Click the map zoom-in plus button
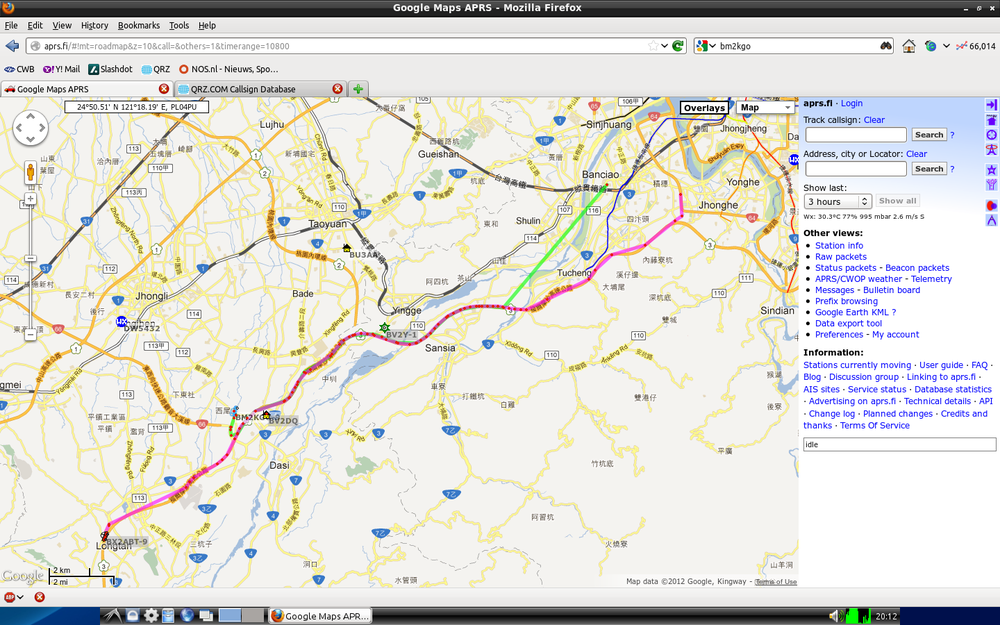The image size is (1000, 625). pos(31,199)
